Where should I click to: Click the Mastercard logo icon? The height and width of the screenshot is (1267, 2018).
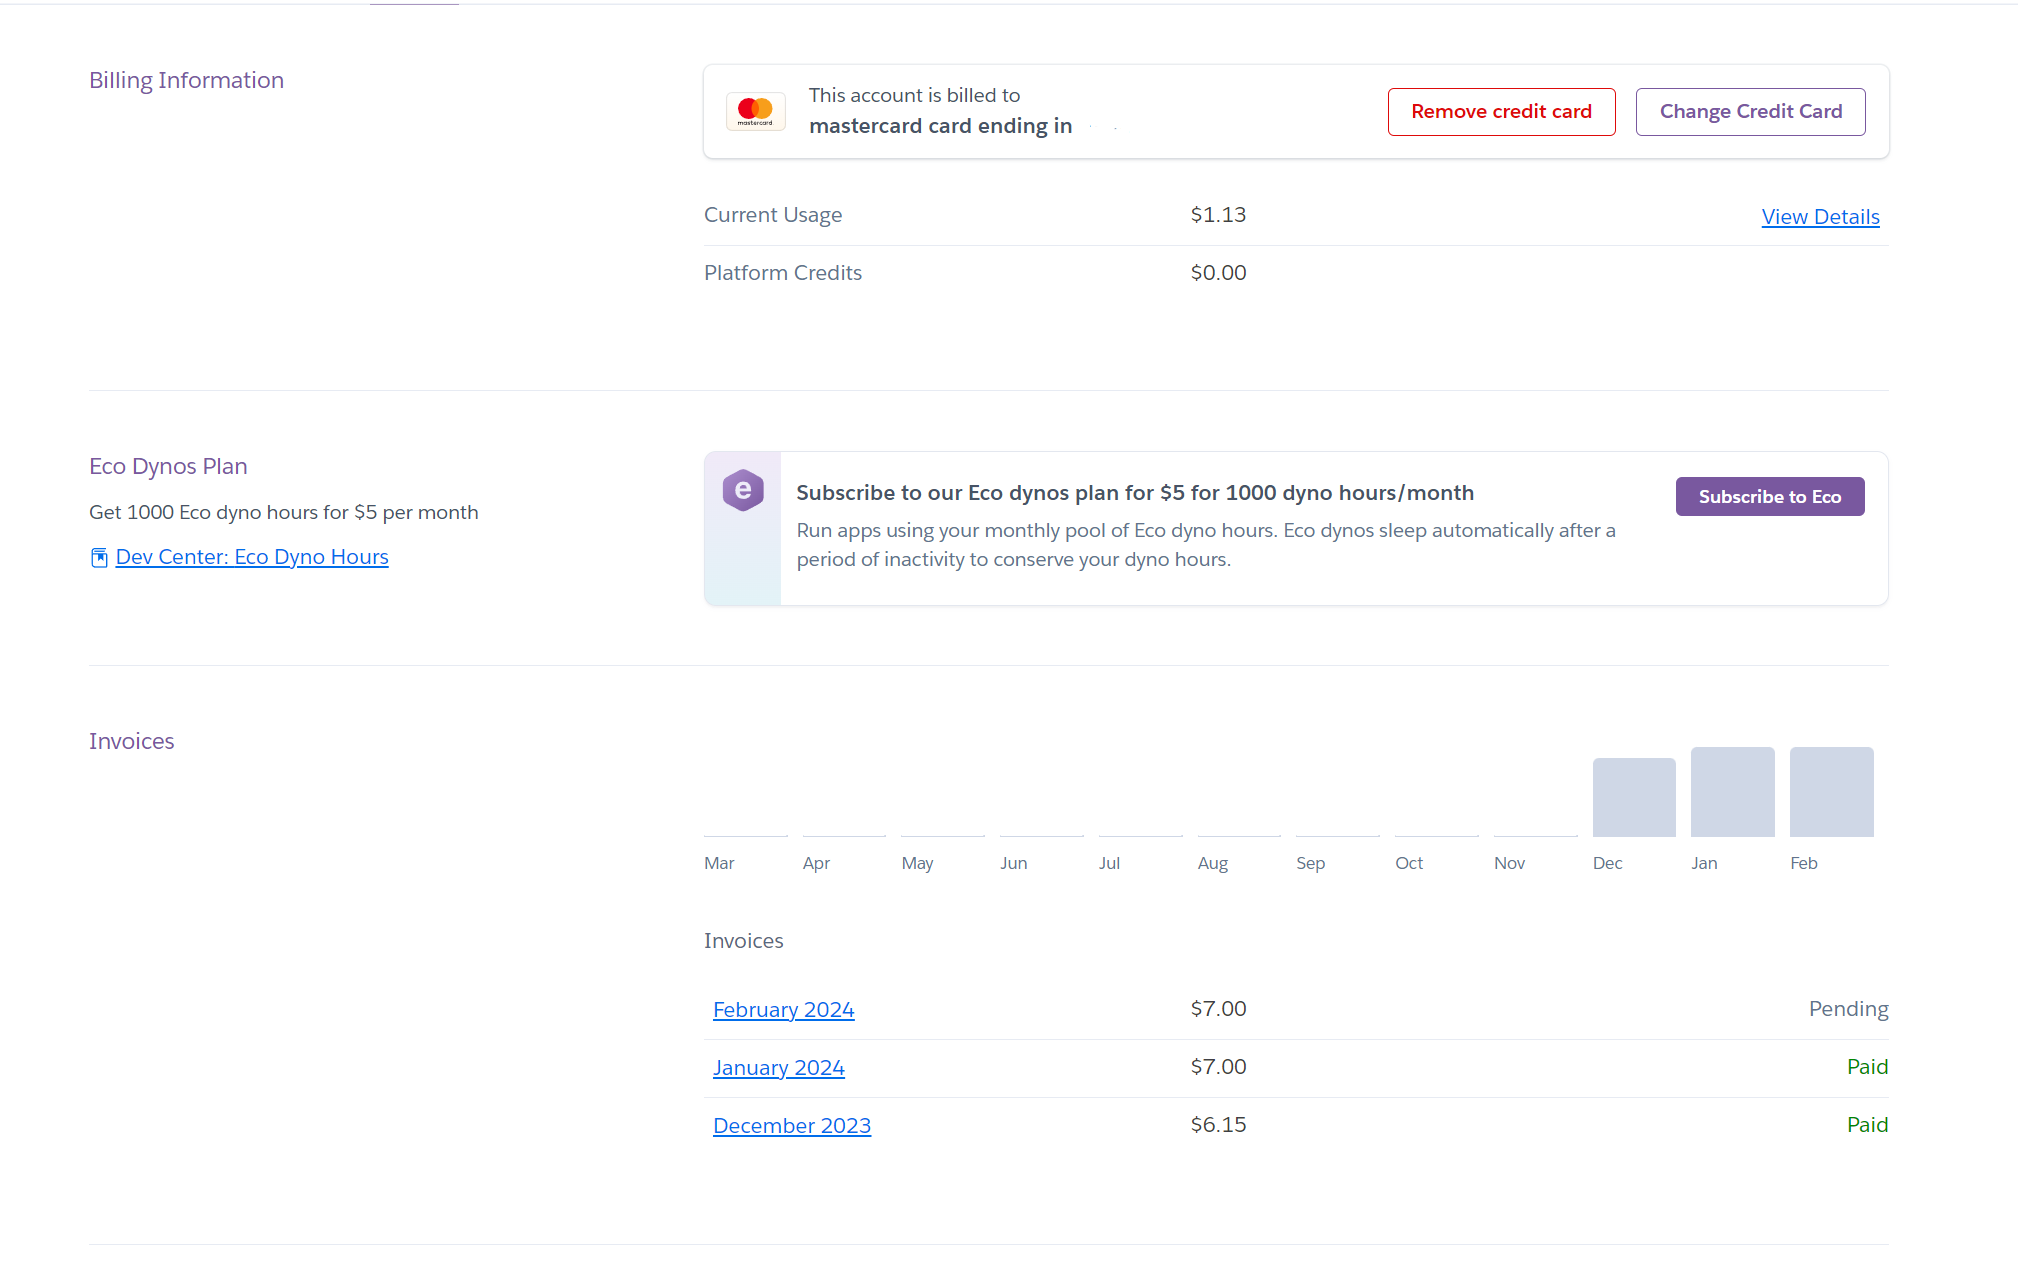[755, 111]
